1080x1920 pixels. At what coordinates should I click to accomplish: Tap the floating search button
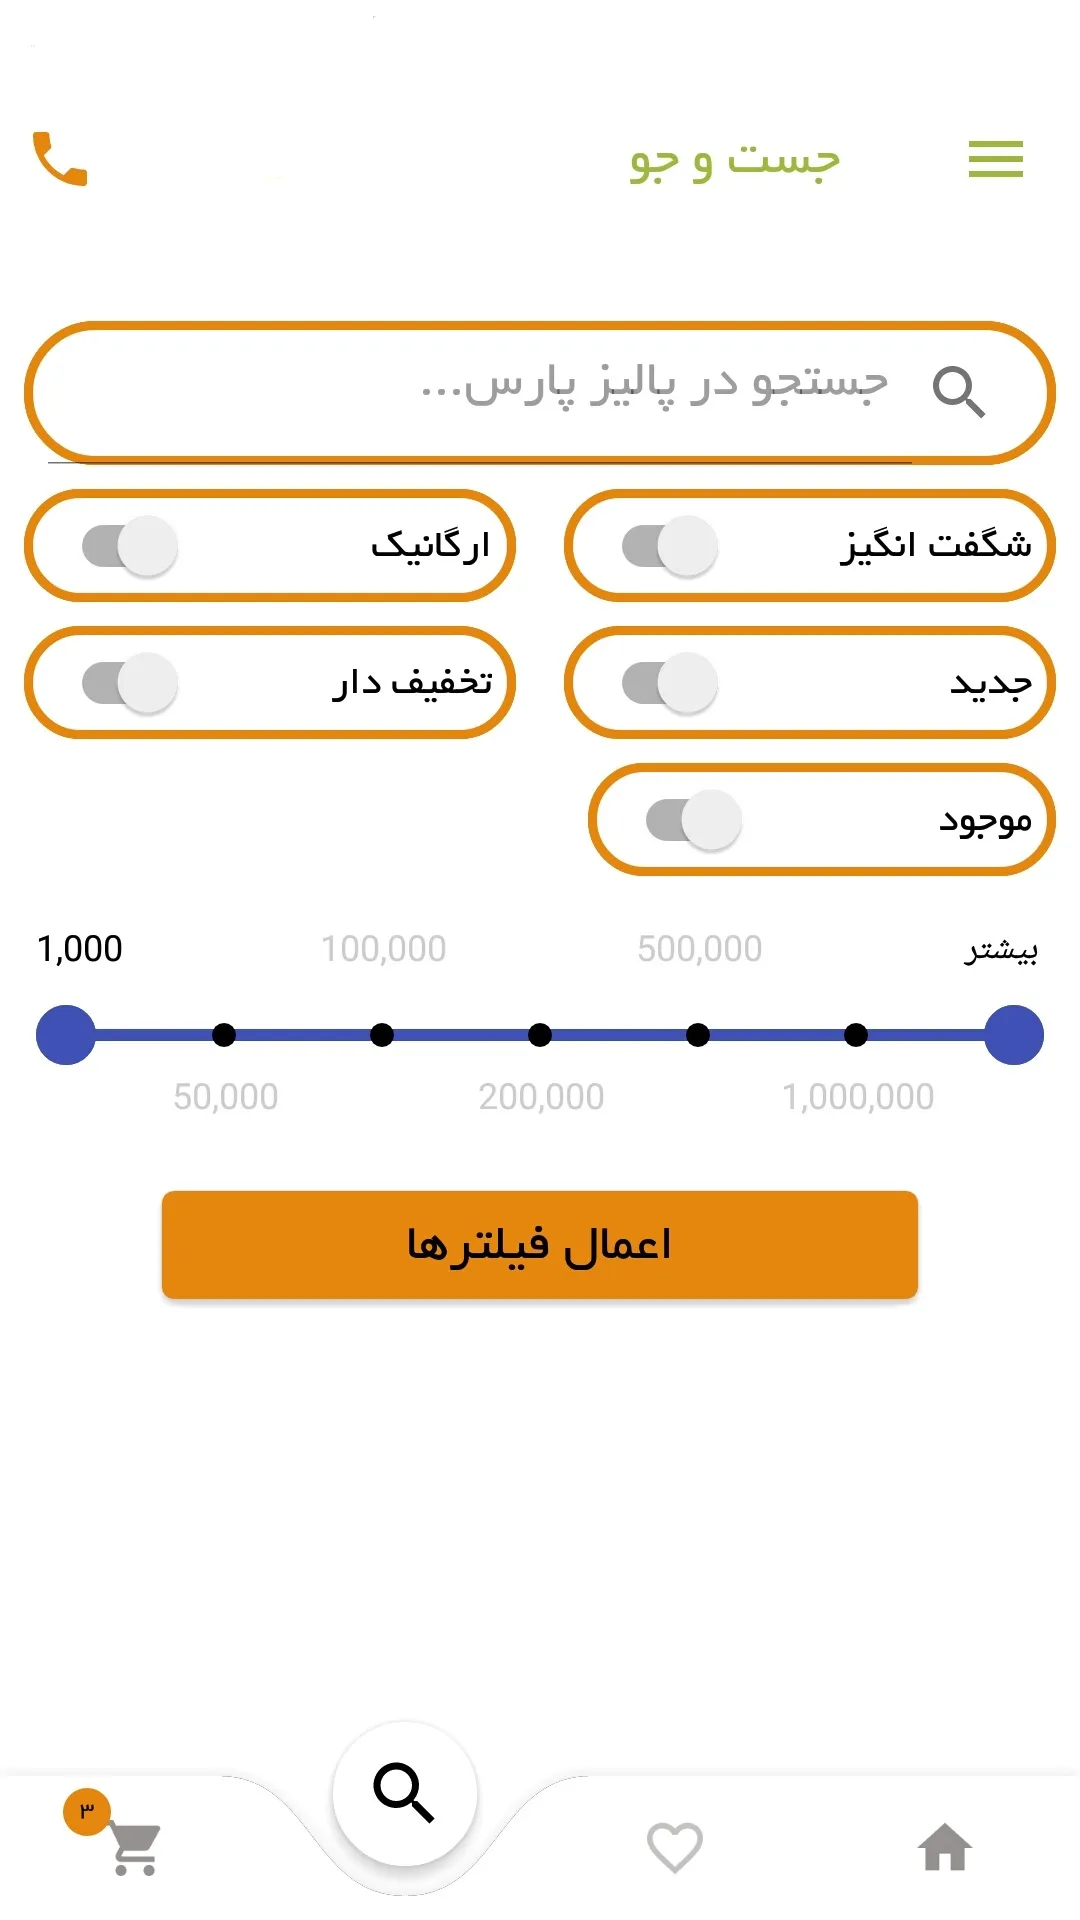tap(405, 1793)
